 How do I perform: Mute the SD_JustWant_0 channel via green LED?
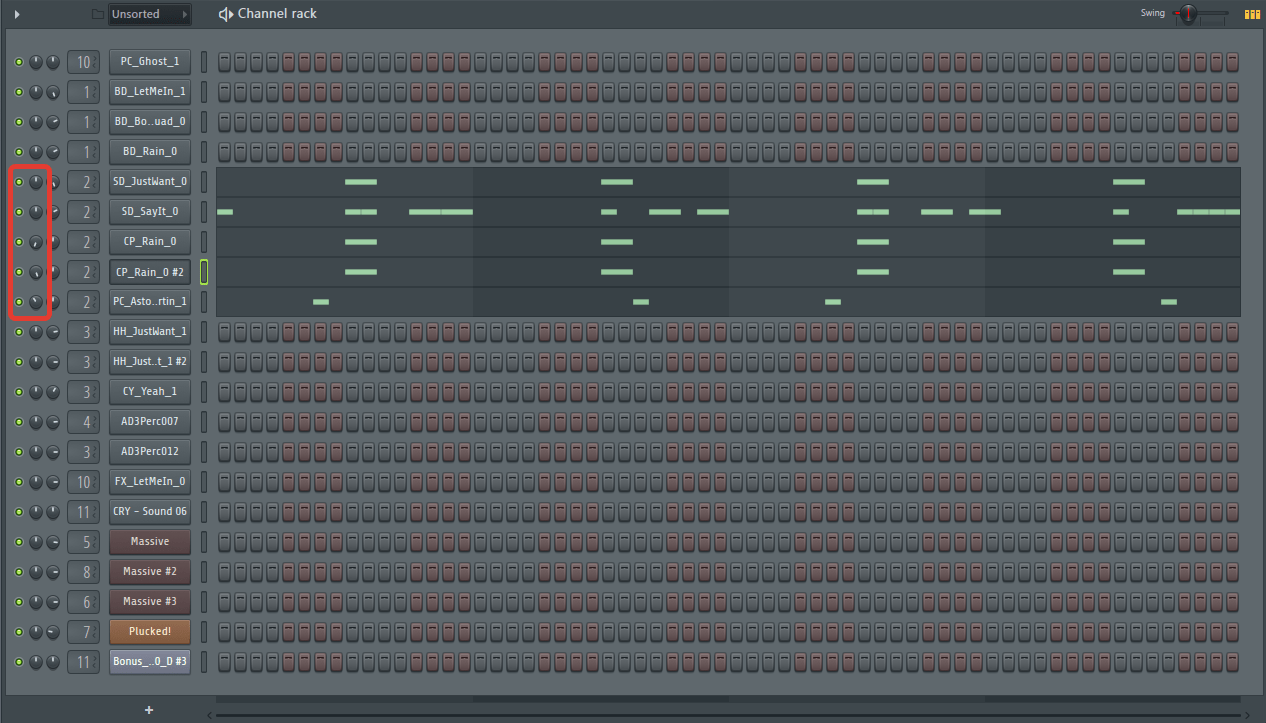[18, 182]
